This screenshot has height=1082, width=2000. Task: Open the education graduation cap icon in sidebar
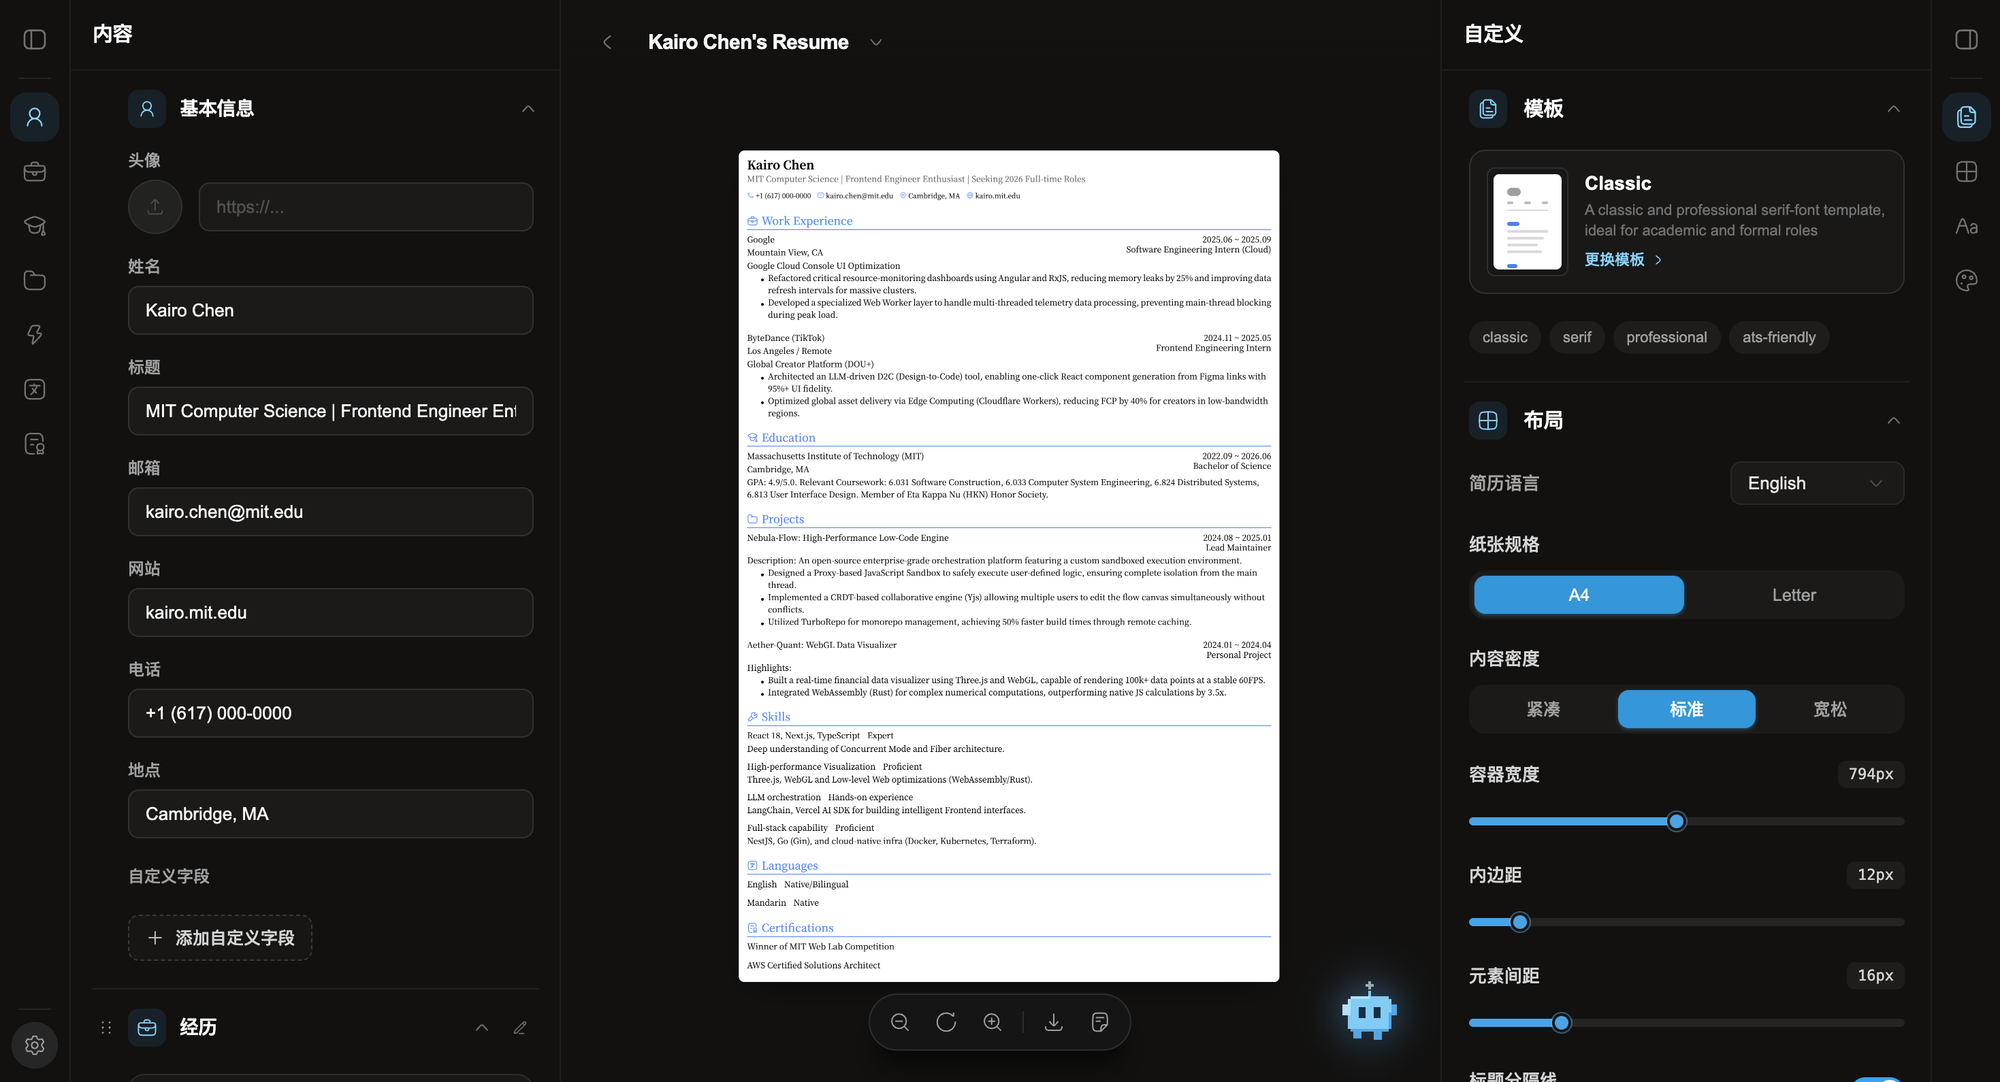pos(35,226)
